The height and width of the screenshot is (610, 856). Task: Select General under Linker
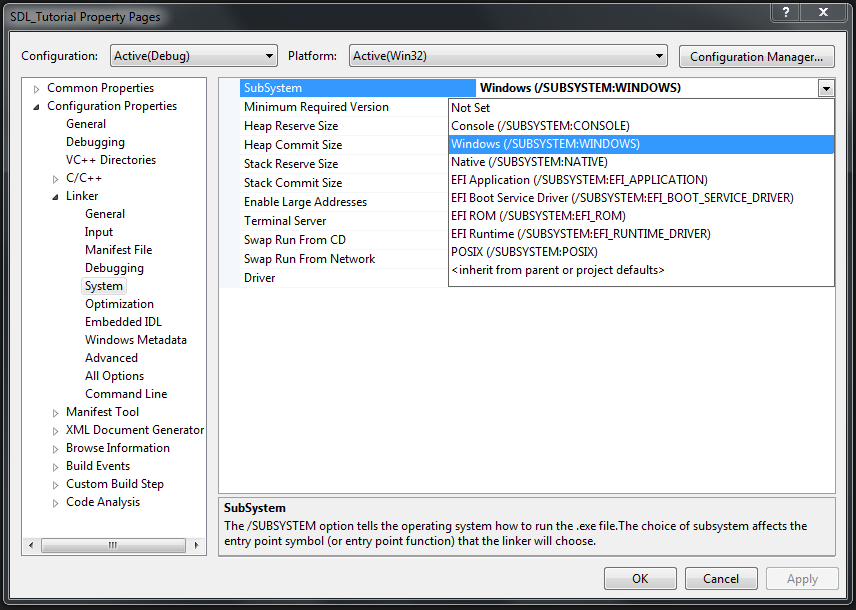tap(105, 214)
